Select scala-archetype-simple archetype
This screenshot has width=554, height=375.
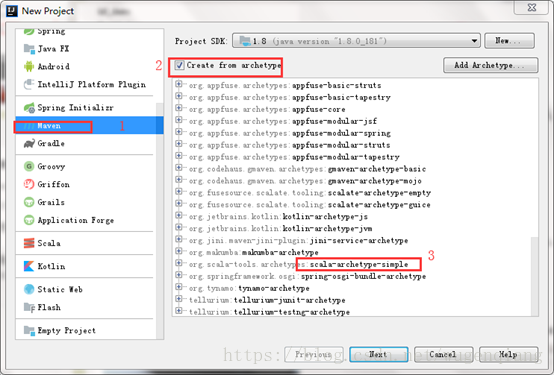click(298, 264)
